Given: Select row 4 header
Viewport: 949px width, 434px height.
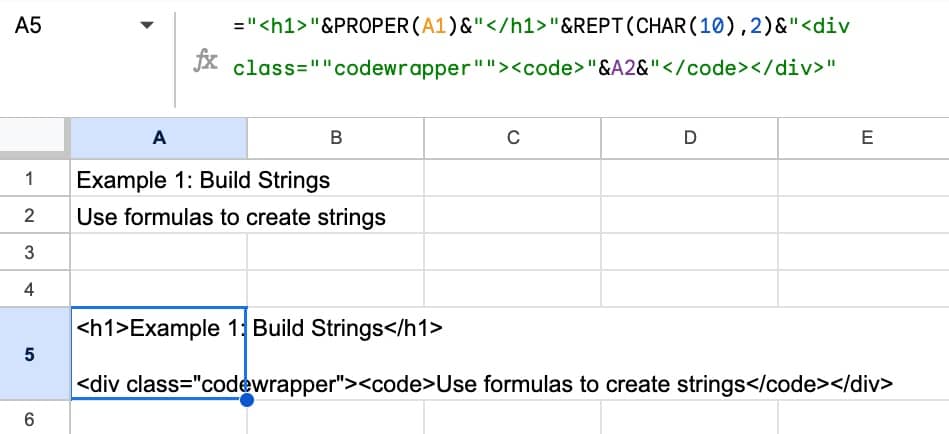Looking at the screenshot, I should 28,289.
